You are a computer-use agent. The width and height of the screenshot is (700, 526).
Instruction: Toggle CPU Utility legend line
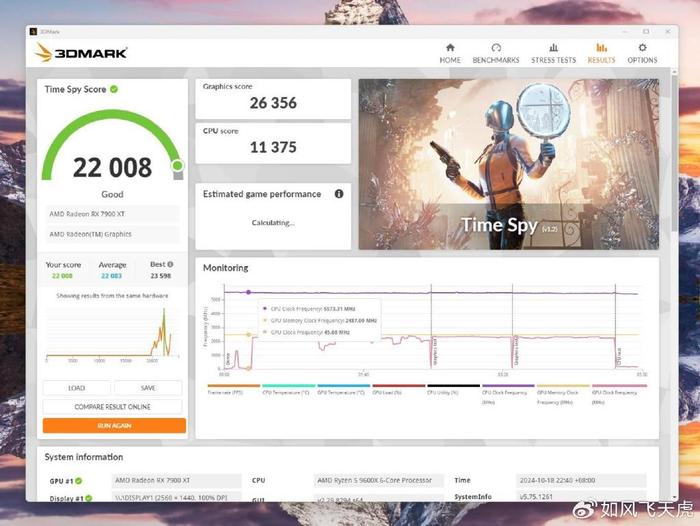point(454,386)
